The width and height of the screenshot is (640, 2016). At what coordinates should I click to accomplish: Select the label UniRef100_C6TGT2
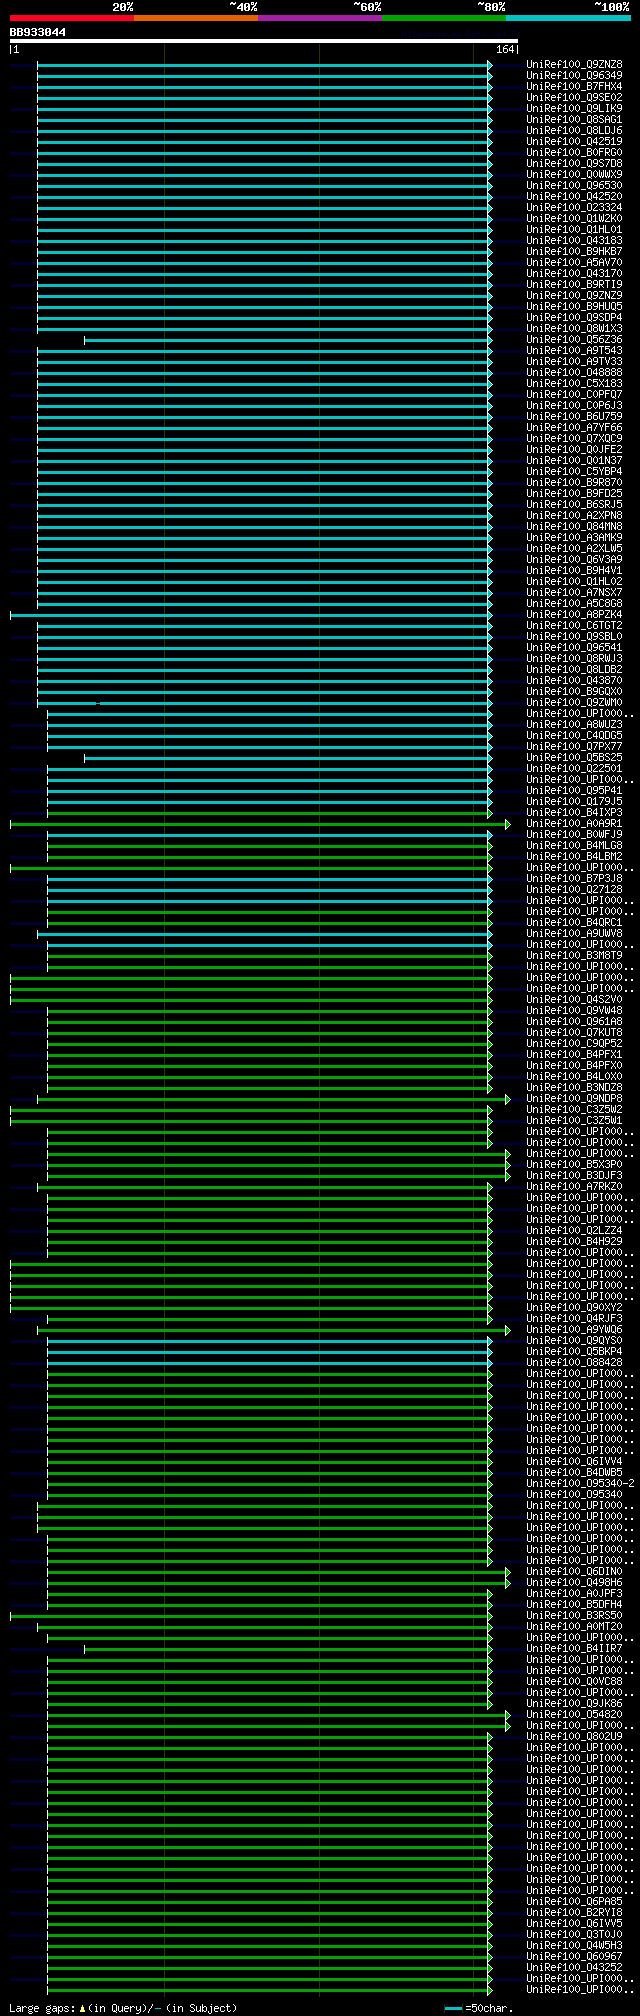[x=574, y=626]
